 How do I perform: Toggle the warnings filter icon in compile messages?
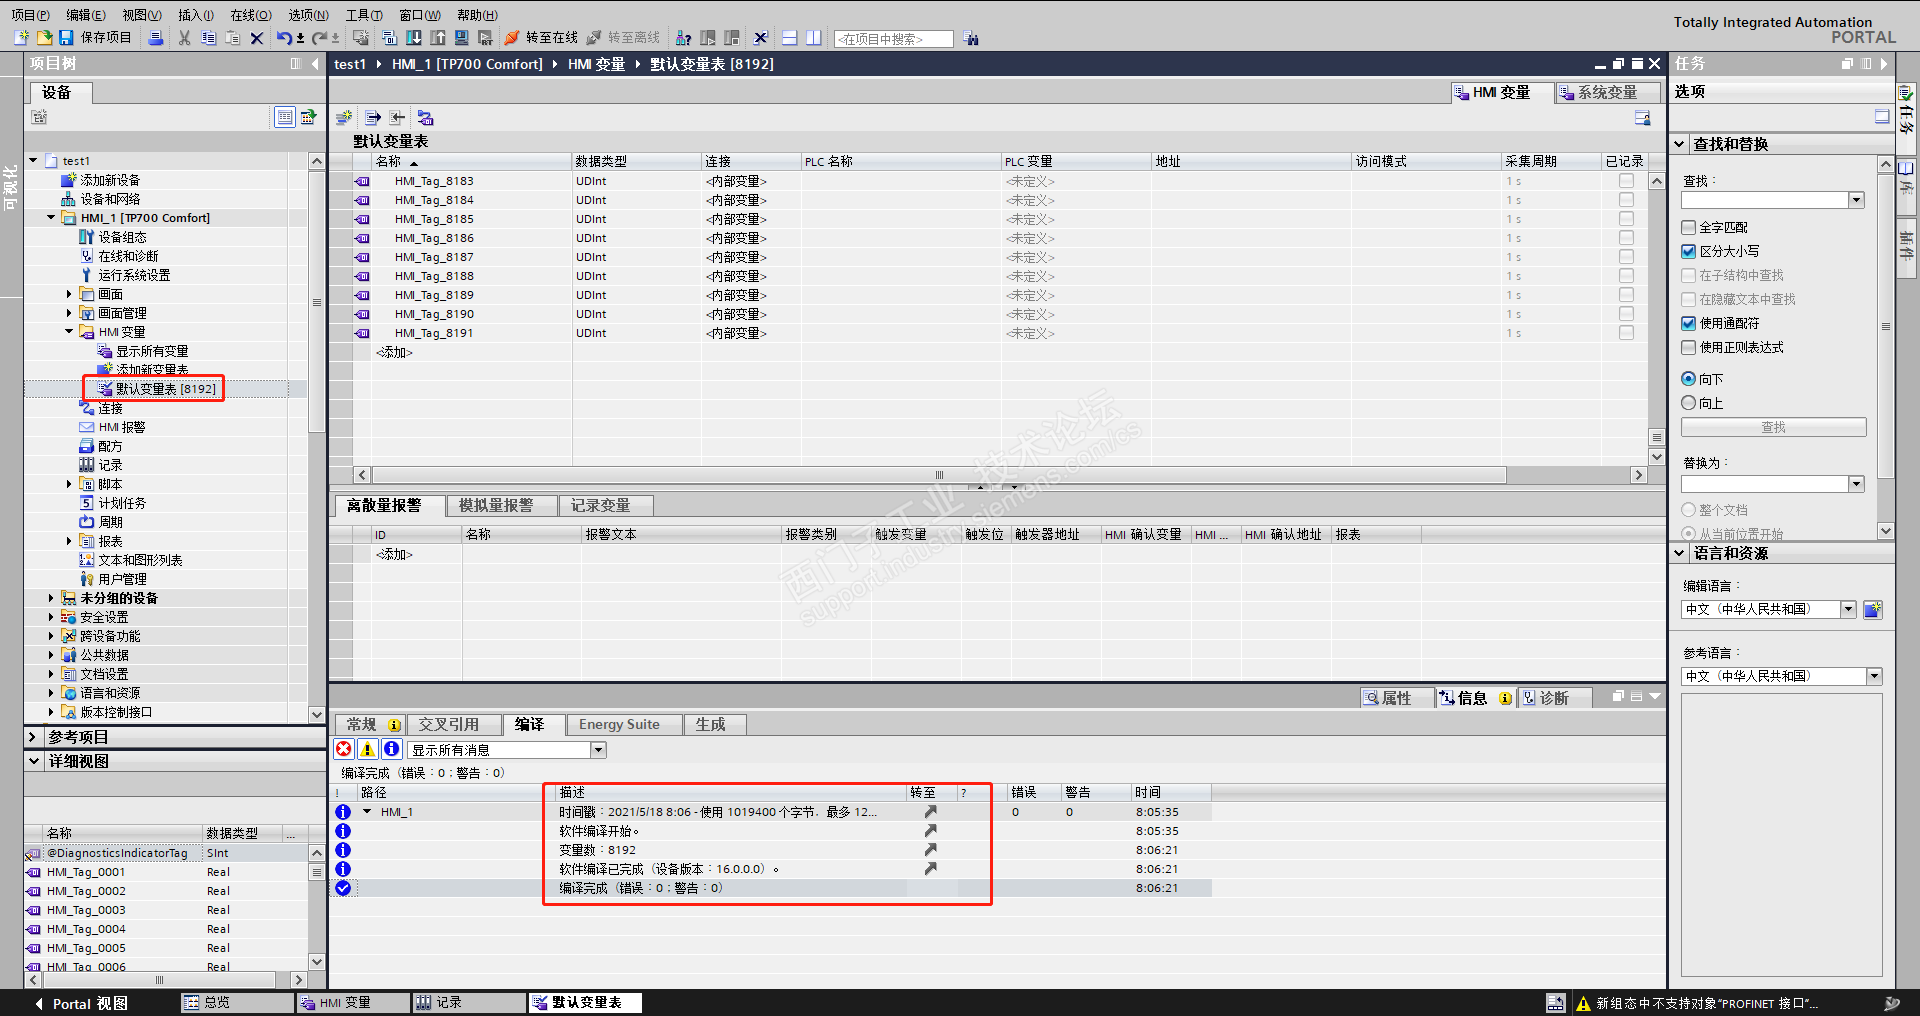[368, 749]
